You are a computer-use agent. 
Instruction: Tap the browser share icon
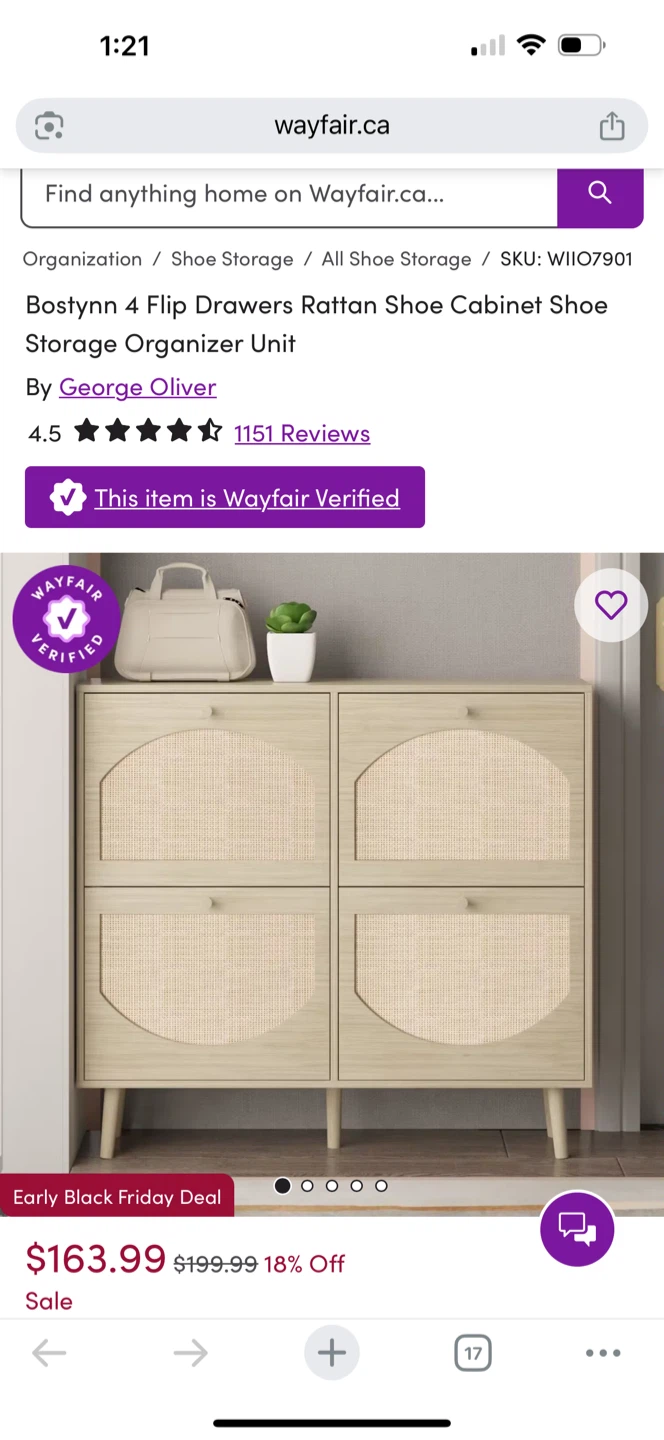[x=612, y=126]
